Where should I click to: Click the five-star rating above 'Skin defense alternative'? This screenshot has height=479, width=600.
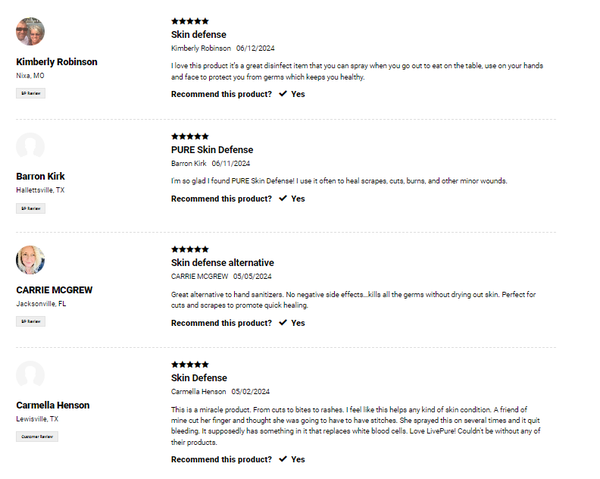click(190, 249)
